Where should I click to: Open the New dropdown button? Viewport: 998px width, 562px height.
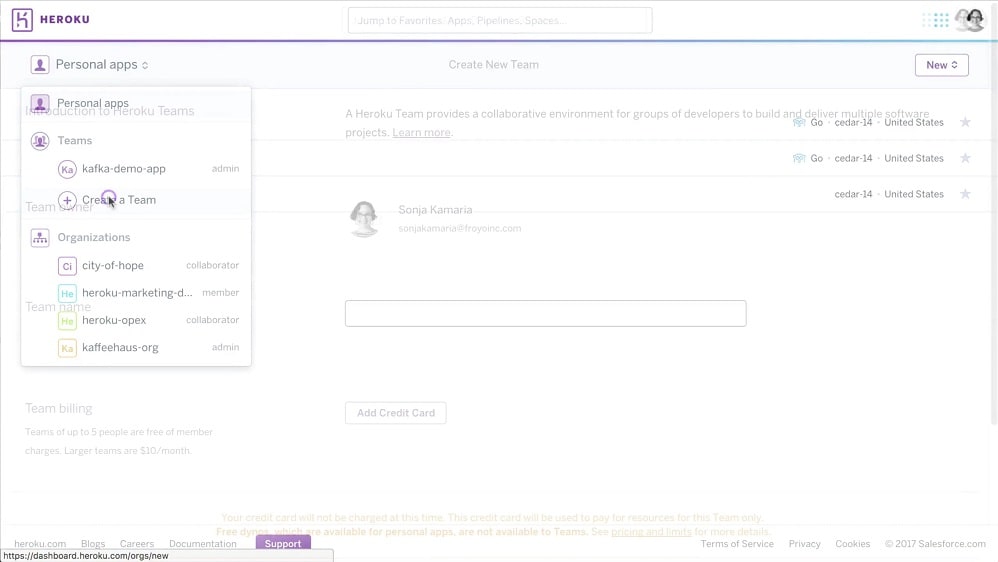941,65
